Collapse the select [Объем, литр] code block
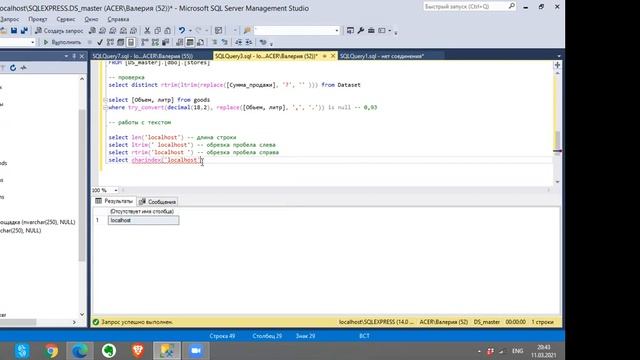 tap(105, 100)
